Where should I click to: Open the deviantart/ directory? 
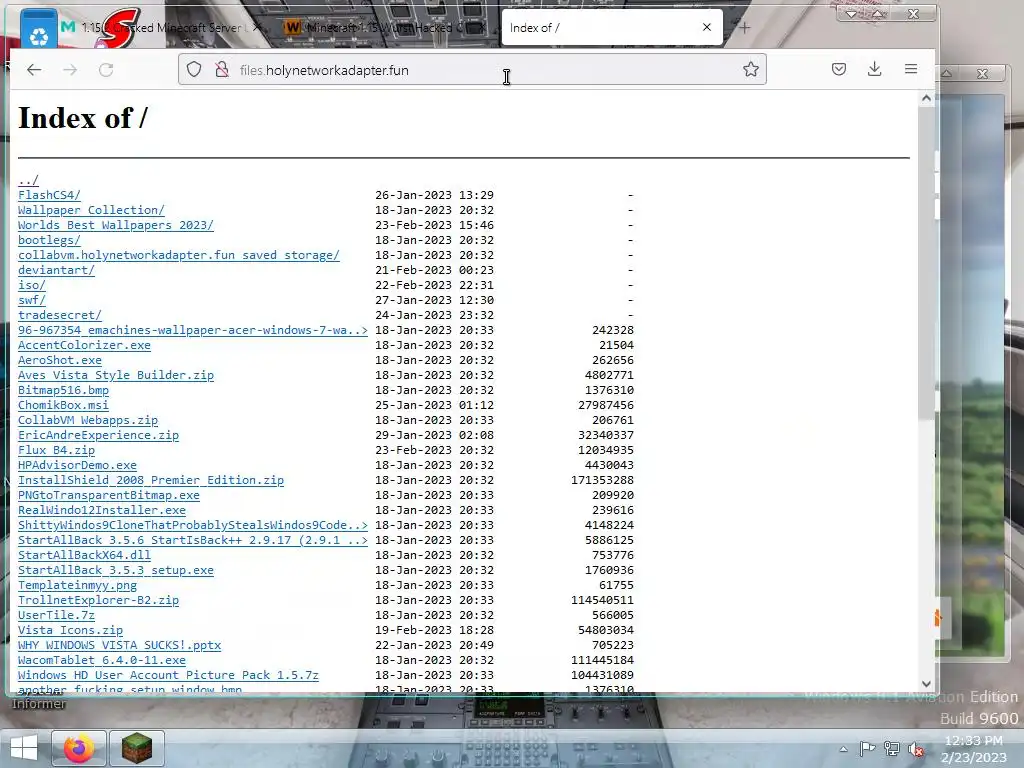click(56, 270)
